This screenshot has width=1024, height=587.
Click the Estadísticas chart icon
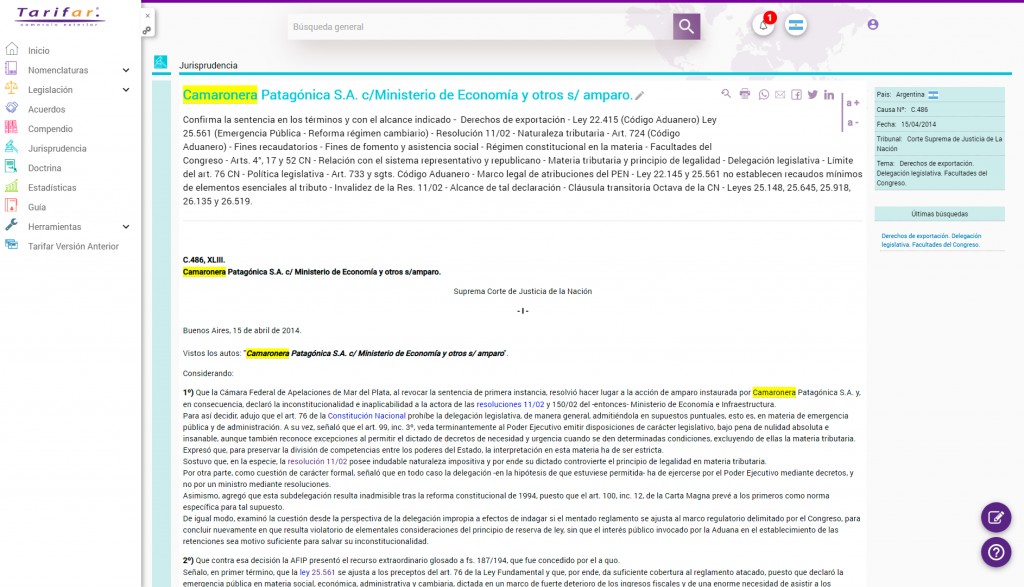pos(11,186)
